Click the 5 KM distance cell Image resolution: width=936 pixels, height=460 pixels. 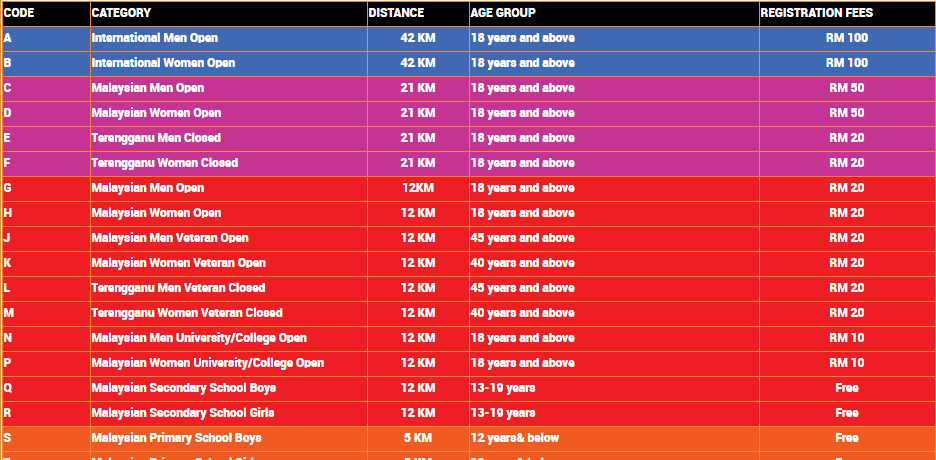coord(418,439)
